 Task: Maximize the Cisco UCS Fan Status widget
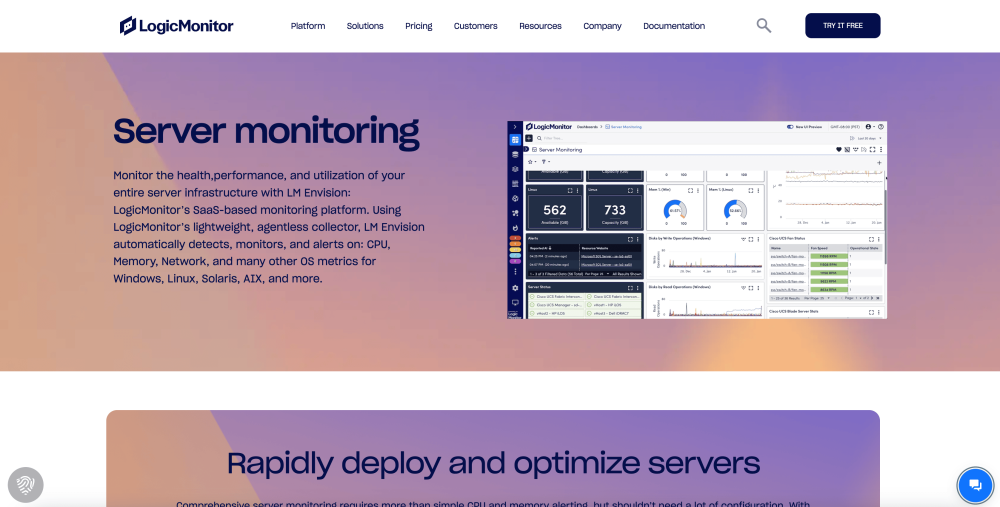point(871,239)
